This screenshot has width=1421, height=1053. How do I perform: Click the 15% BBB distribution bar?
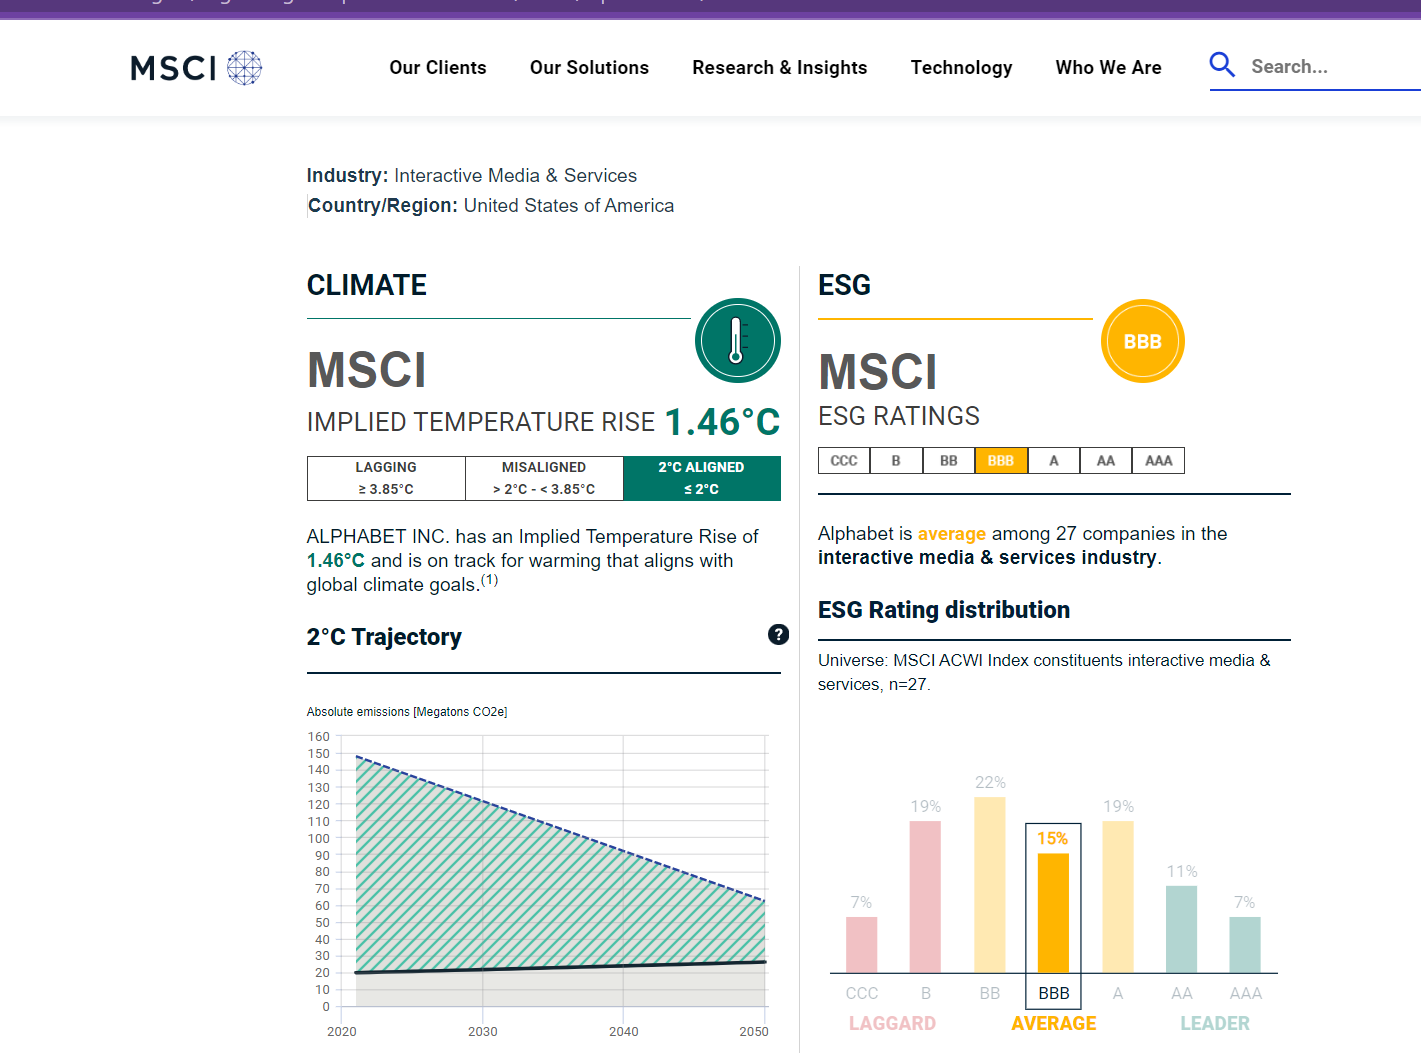click(1053, 913)
